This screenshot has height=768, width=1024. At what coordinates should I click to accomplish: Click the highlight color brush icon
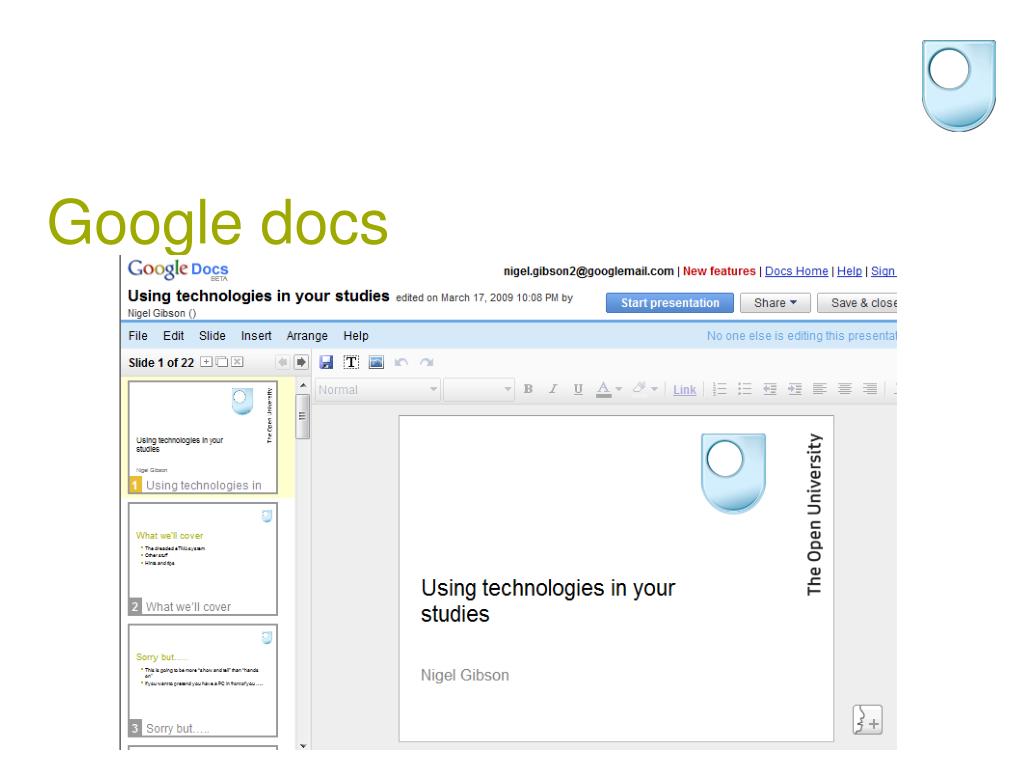click(x=639, y=389)
